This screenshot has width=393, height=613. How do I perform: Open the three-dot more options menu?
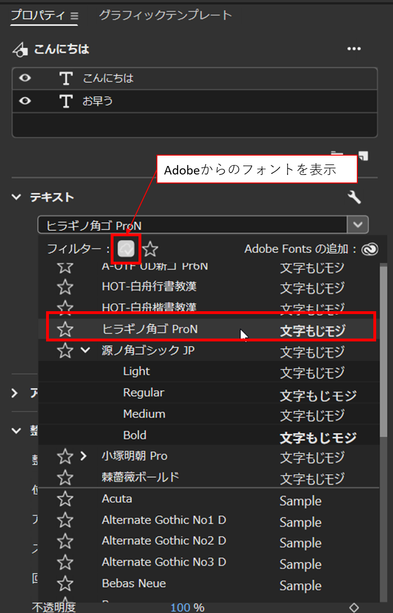click(x=354, y=49)
